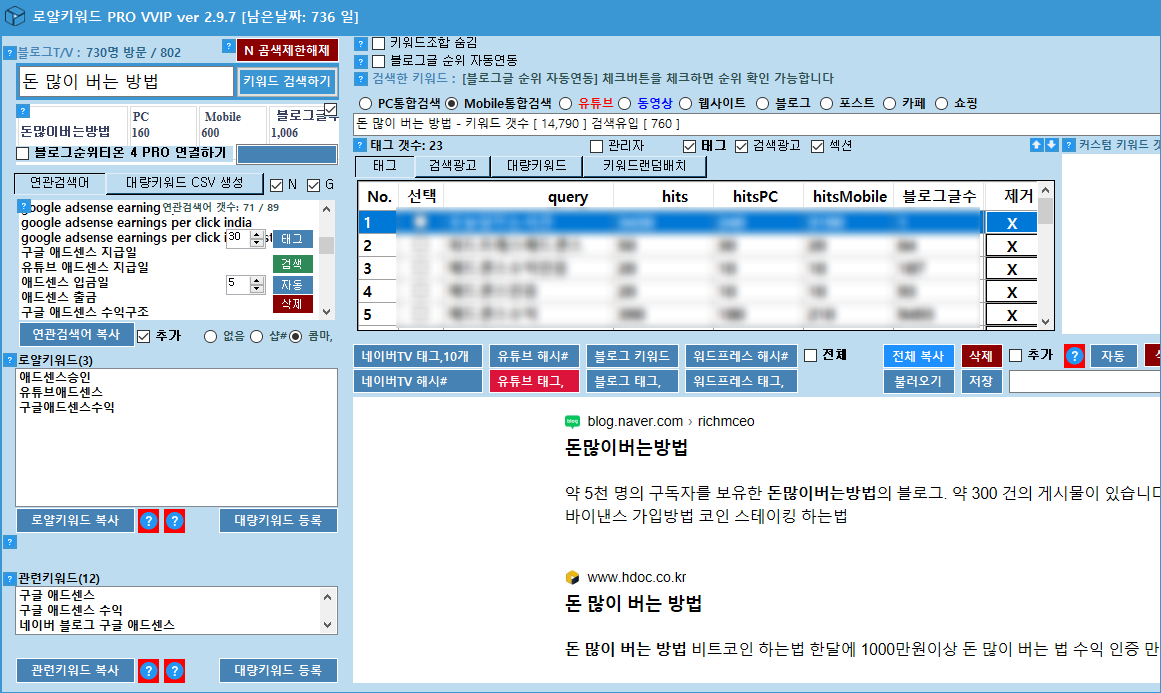Uncheck the 섹션 checkbox
Screen dimensions: 1161x693
817,147
